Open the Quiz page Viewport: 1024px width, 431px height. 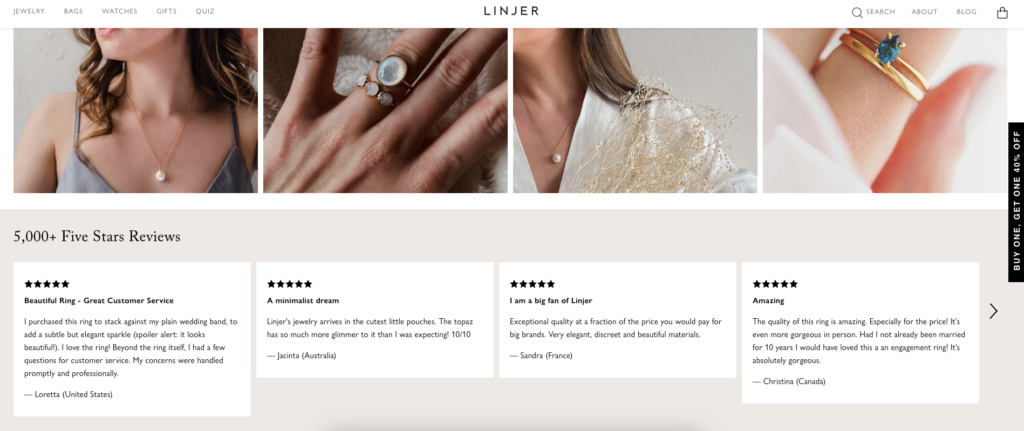click(x=205, y=12)
